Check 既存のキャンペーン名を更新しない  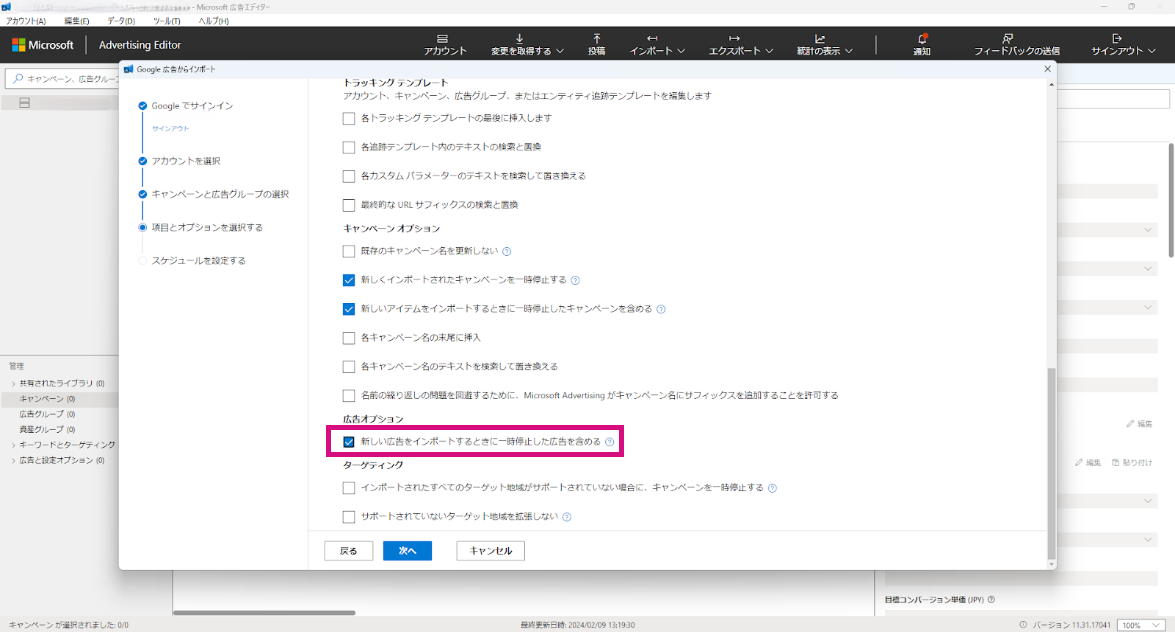[348, 251]
